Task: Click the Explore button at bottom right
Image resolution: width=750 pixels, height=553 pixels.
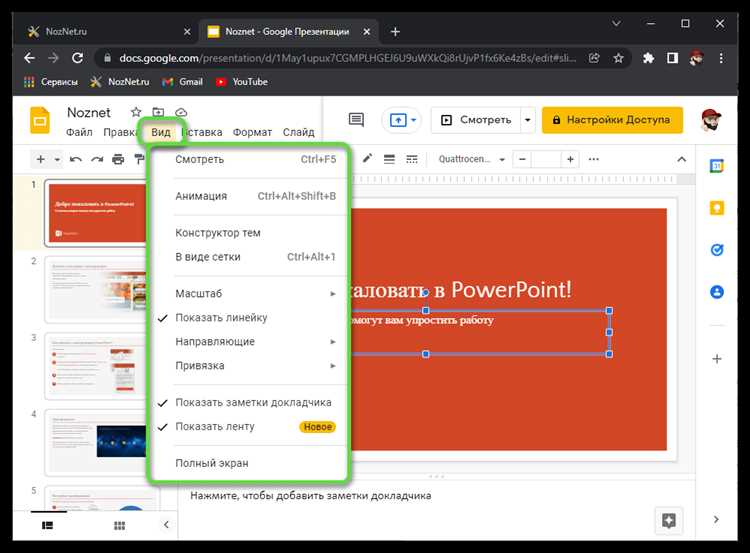Action: pos(668,520)
